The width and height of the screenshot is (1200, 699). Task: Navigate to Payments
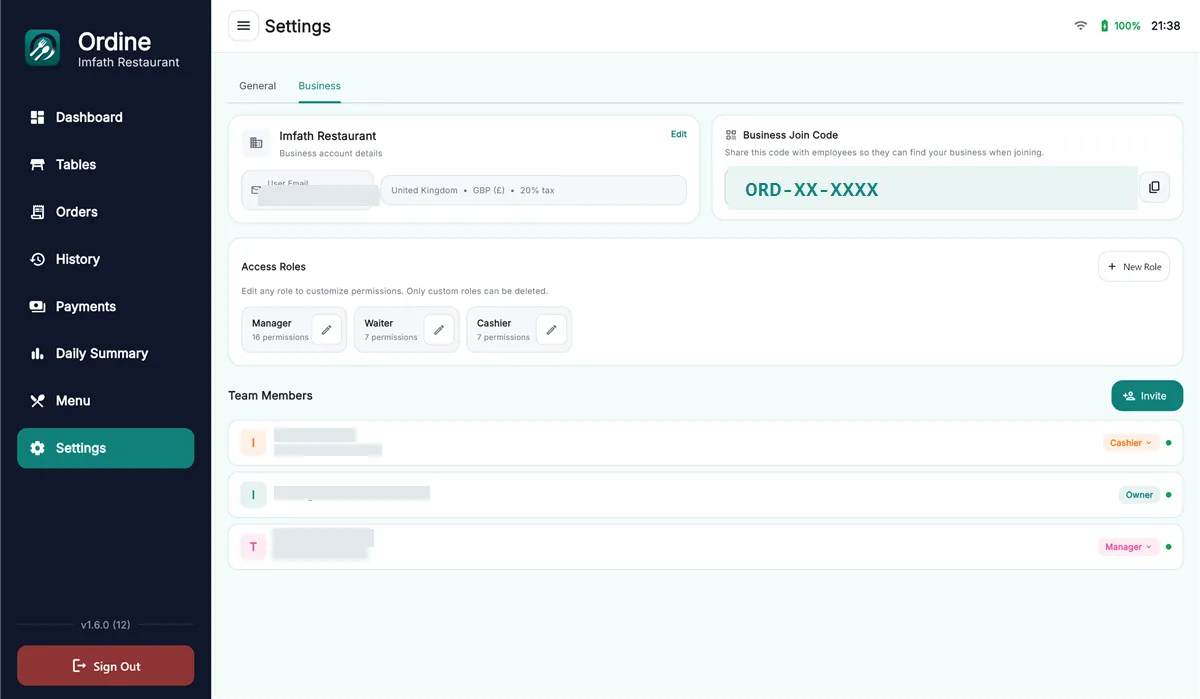coord(105,306)
